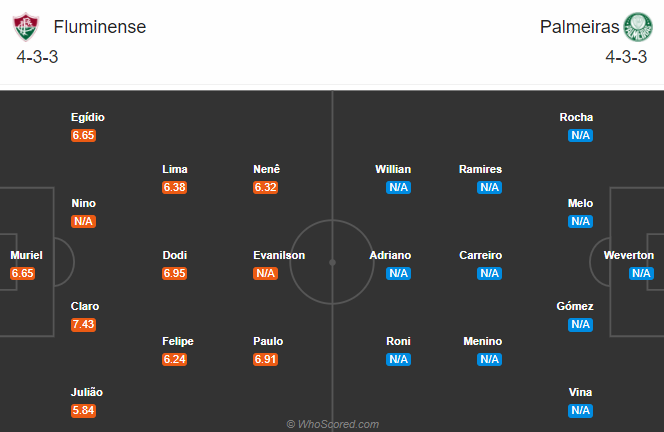
Task: Click the WhoScored.com watermark link
Action: (x=332, y=424)
